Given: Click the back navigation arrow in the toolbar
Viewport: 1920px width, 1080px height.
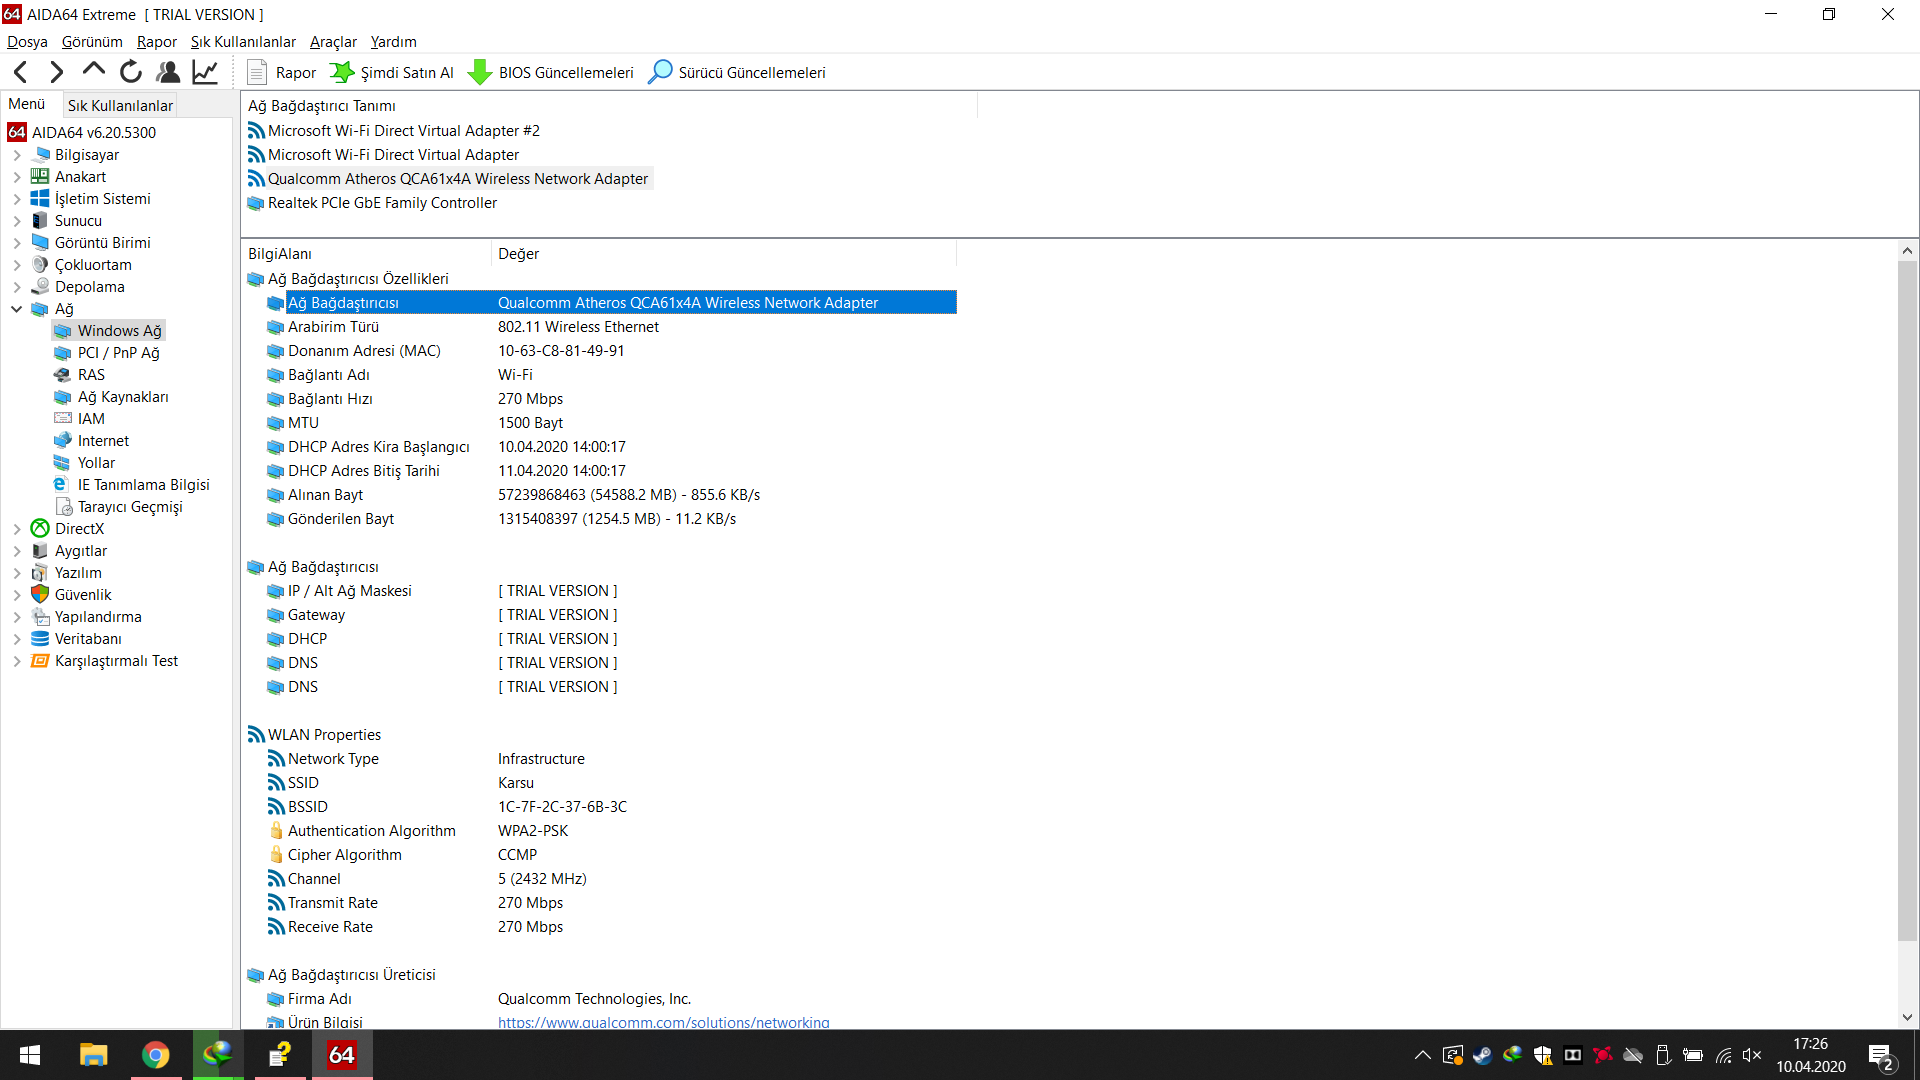Looking at the screenshot, I should 20,71.
